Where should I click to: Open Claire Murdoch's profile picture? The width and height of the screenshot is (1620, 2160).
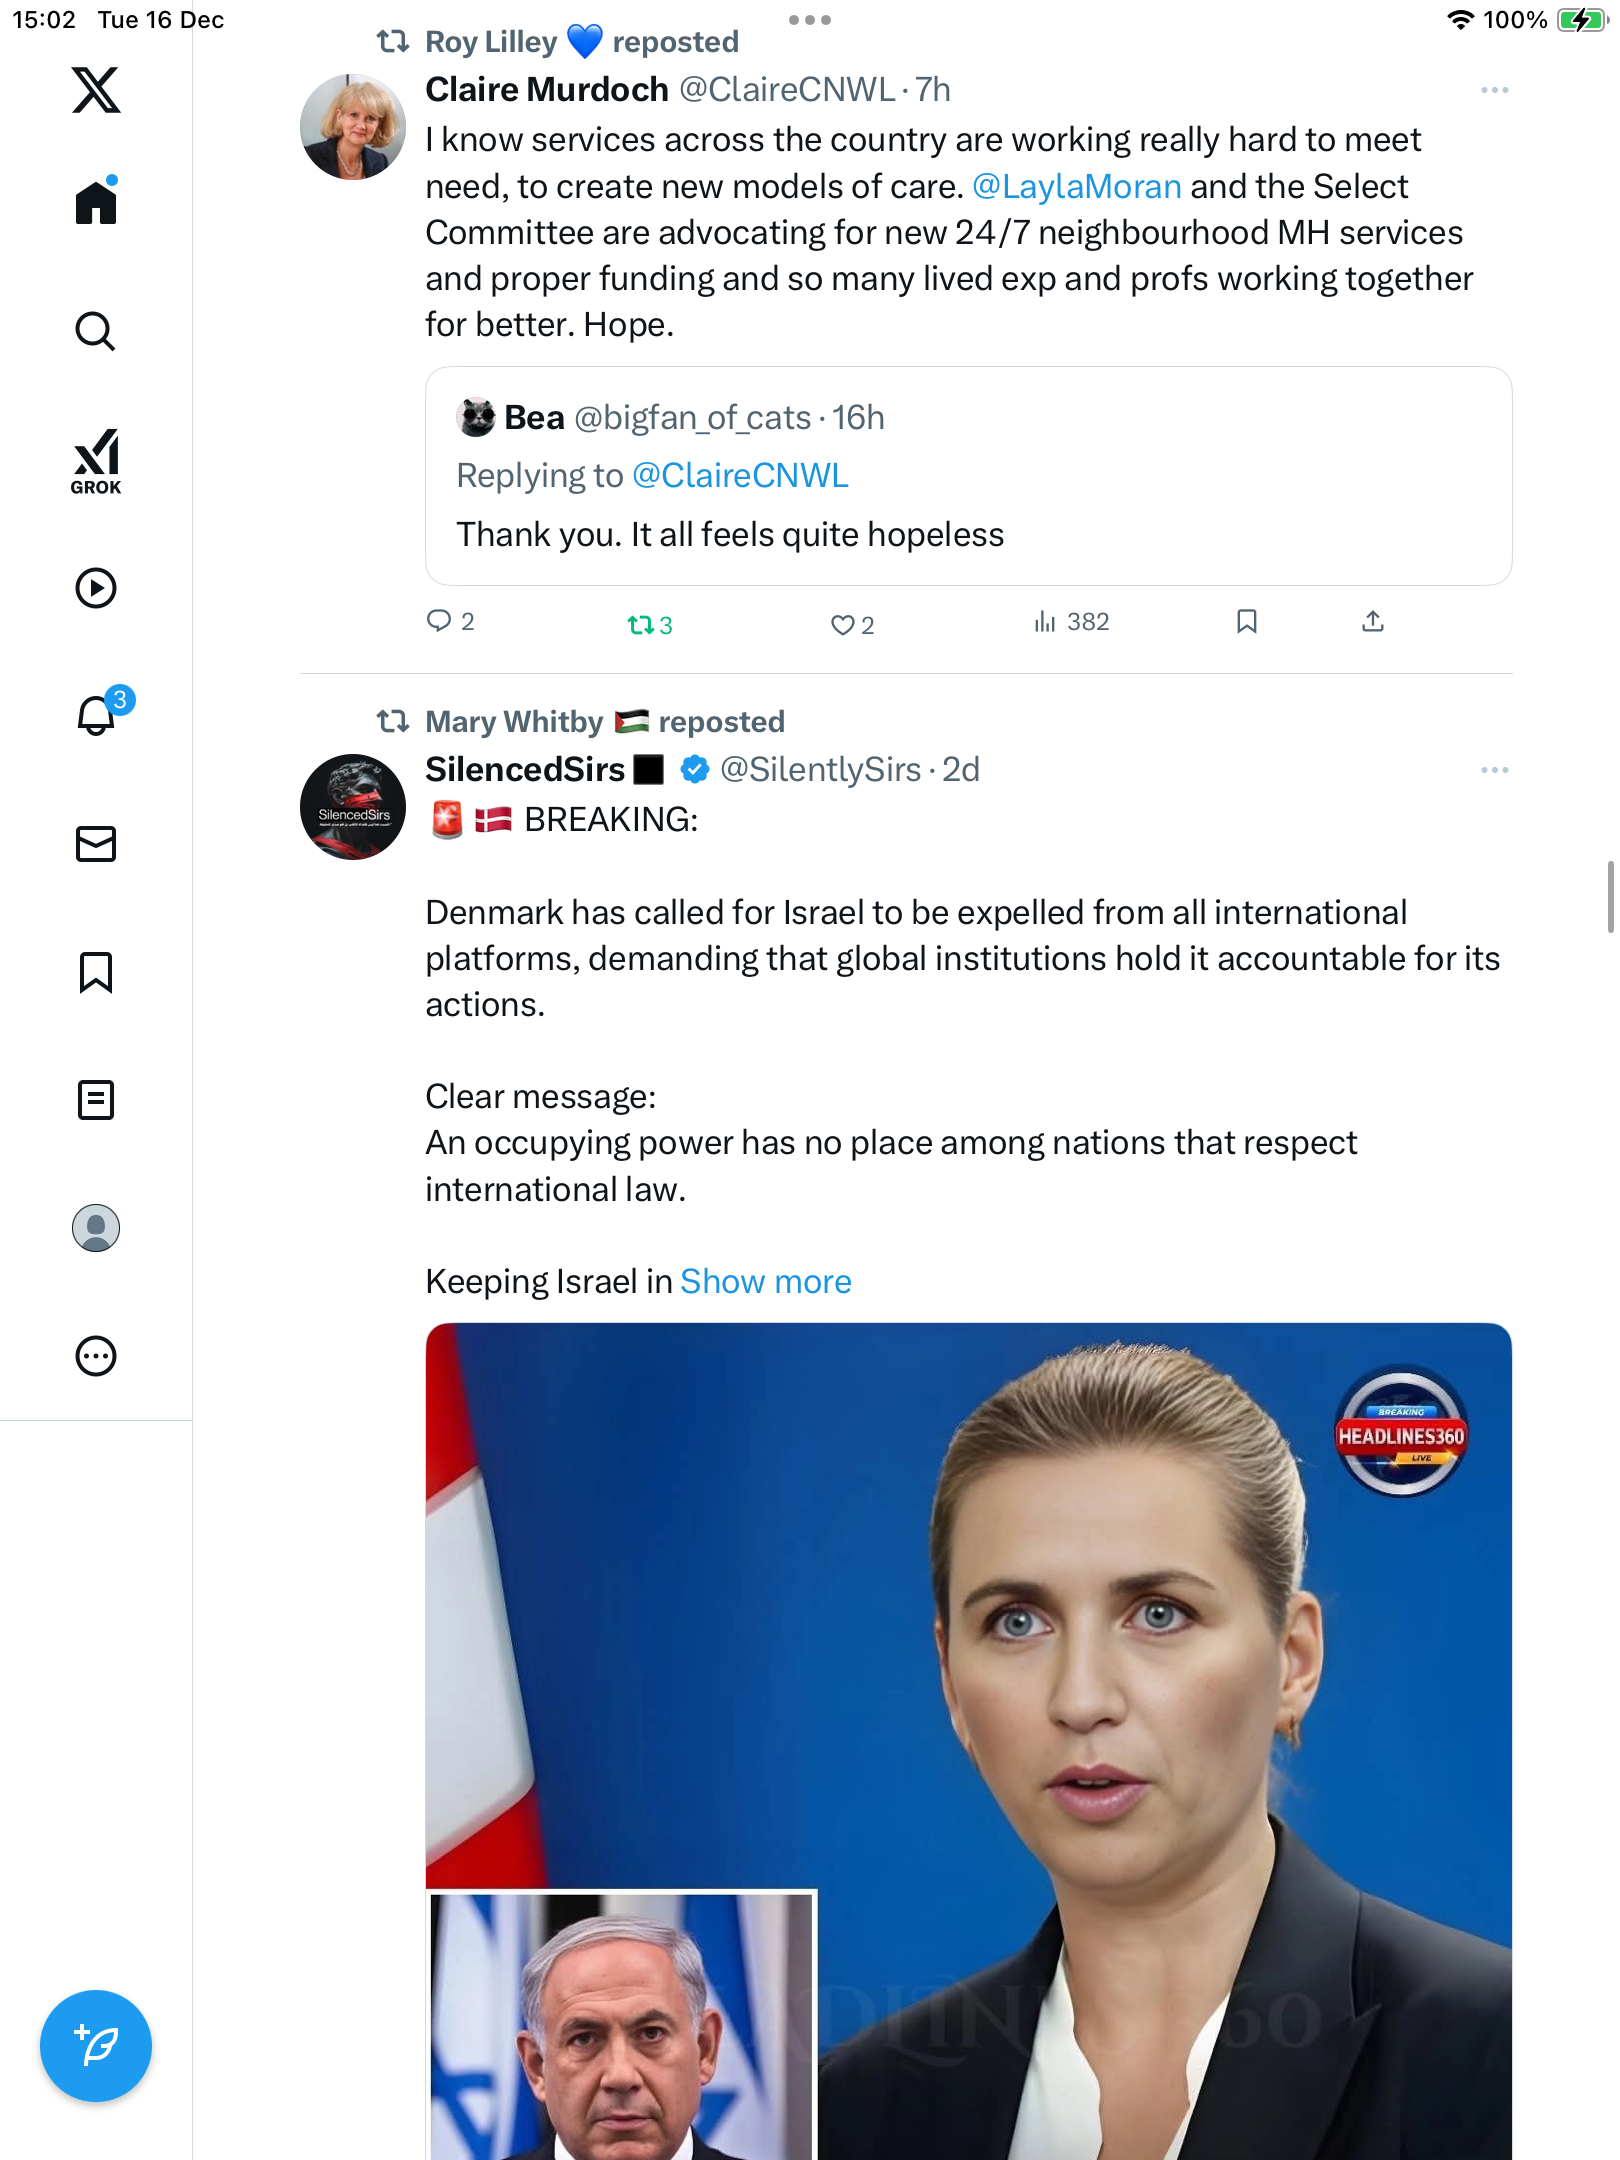(353, 127)
